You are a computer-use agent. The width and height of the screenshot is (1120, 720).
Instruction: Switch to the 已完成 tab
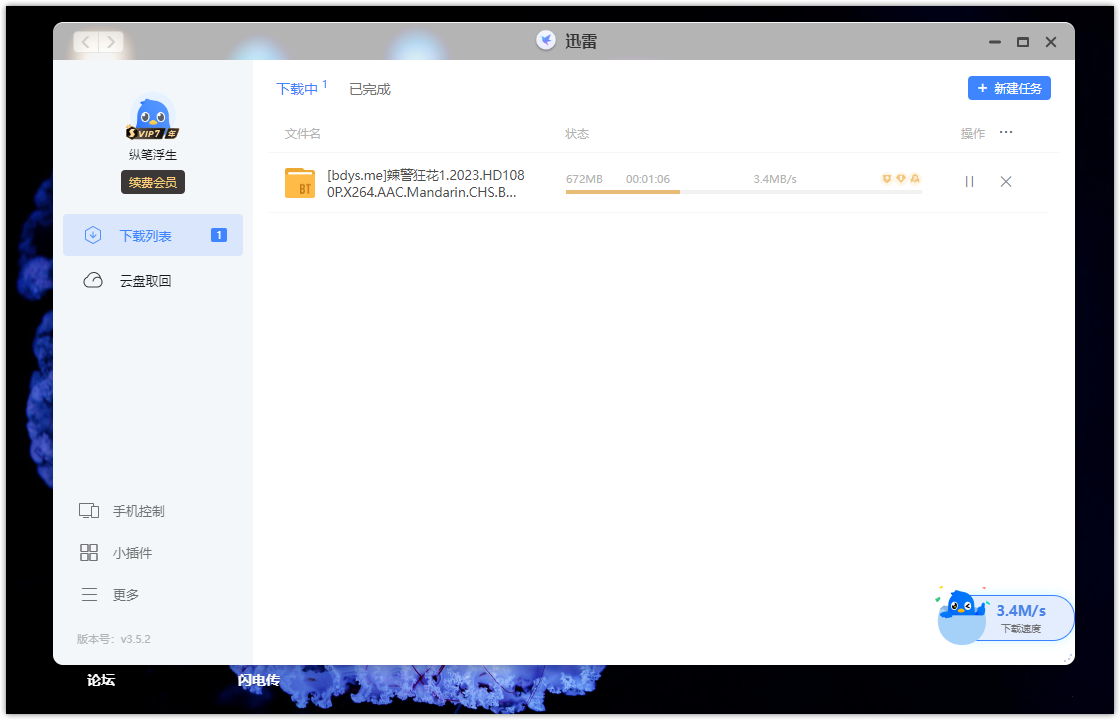click(x=369, y=89)
